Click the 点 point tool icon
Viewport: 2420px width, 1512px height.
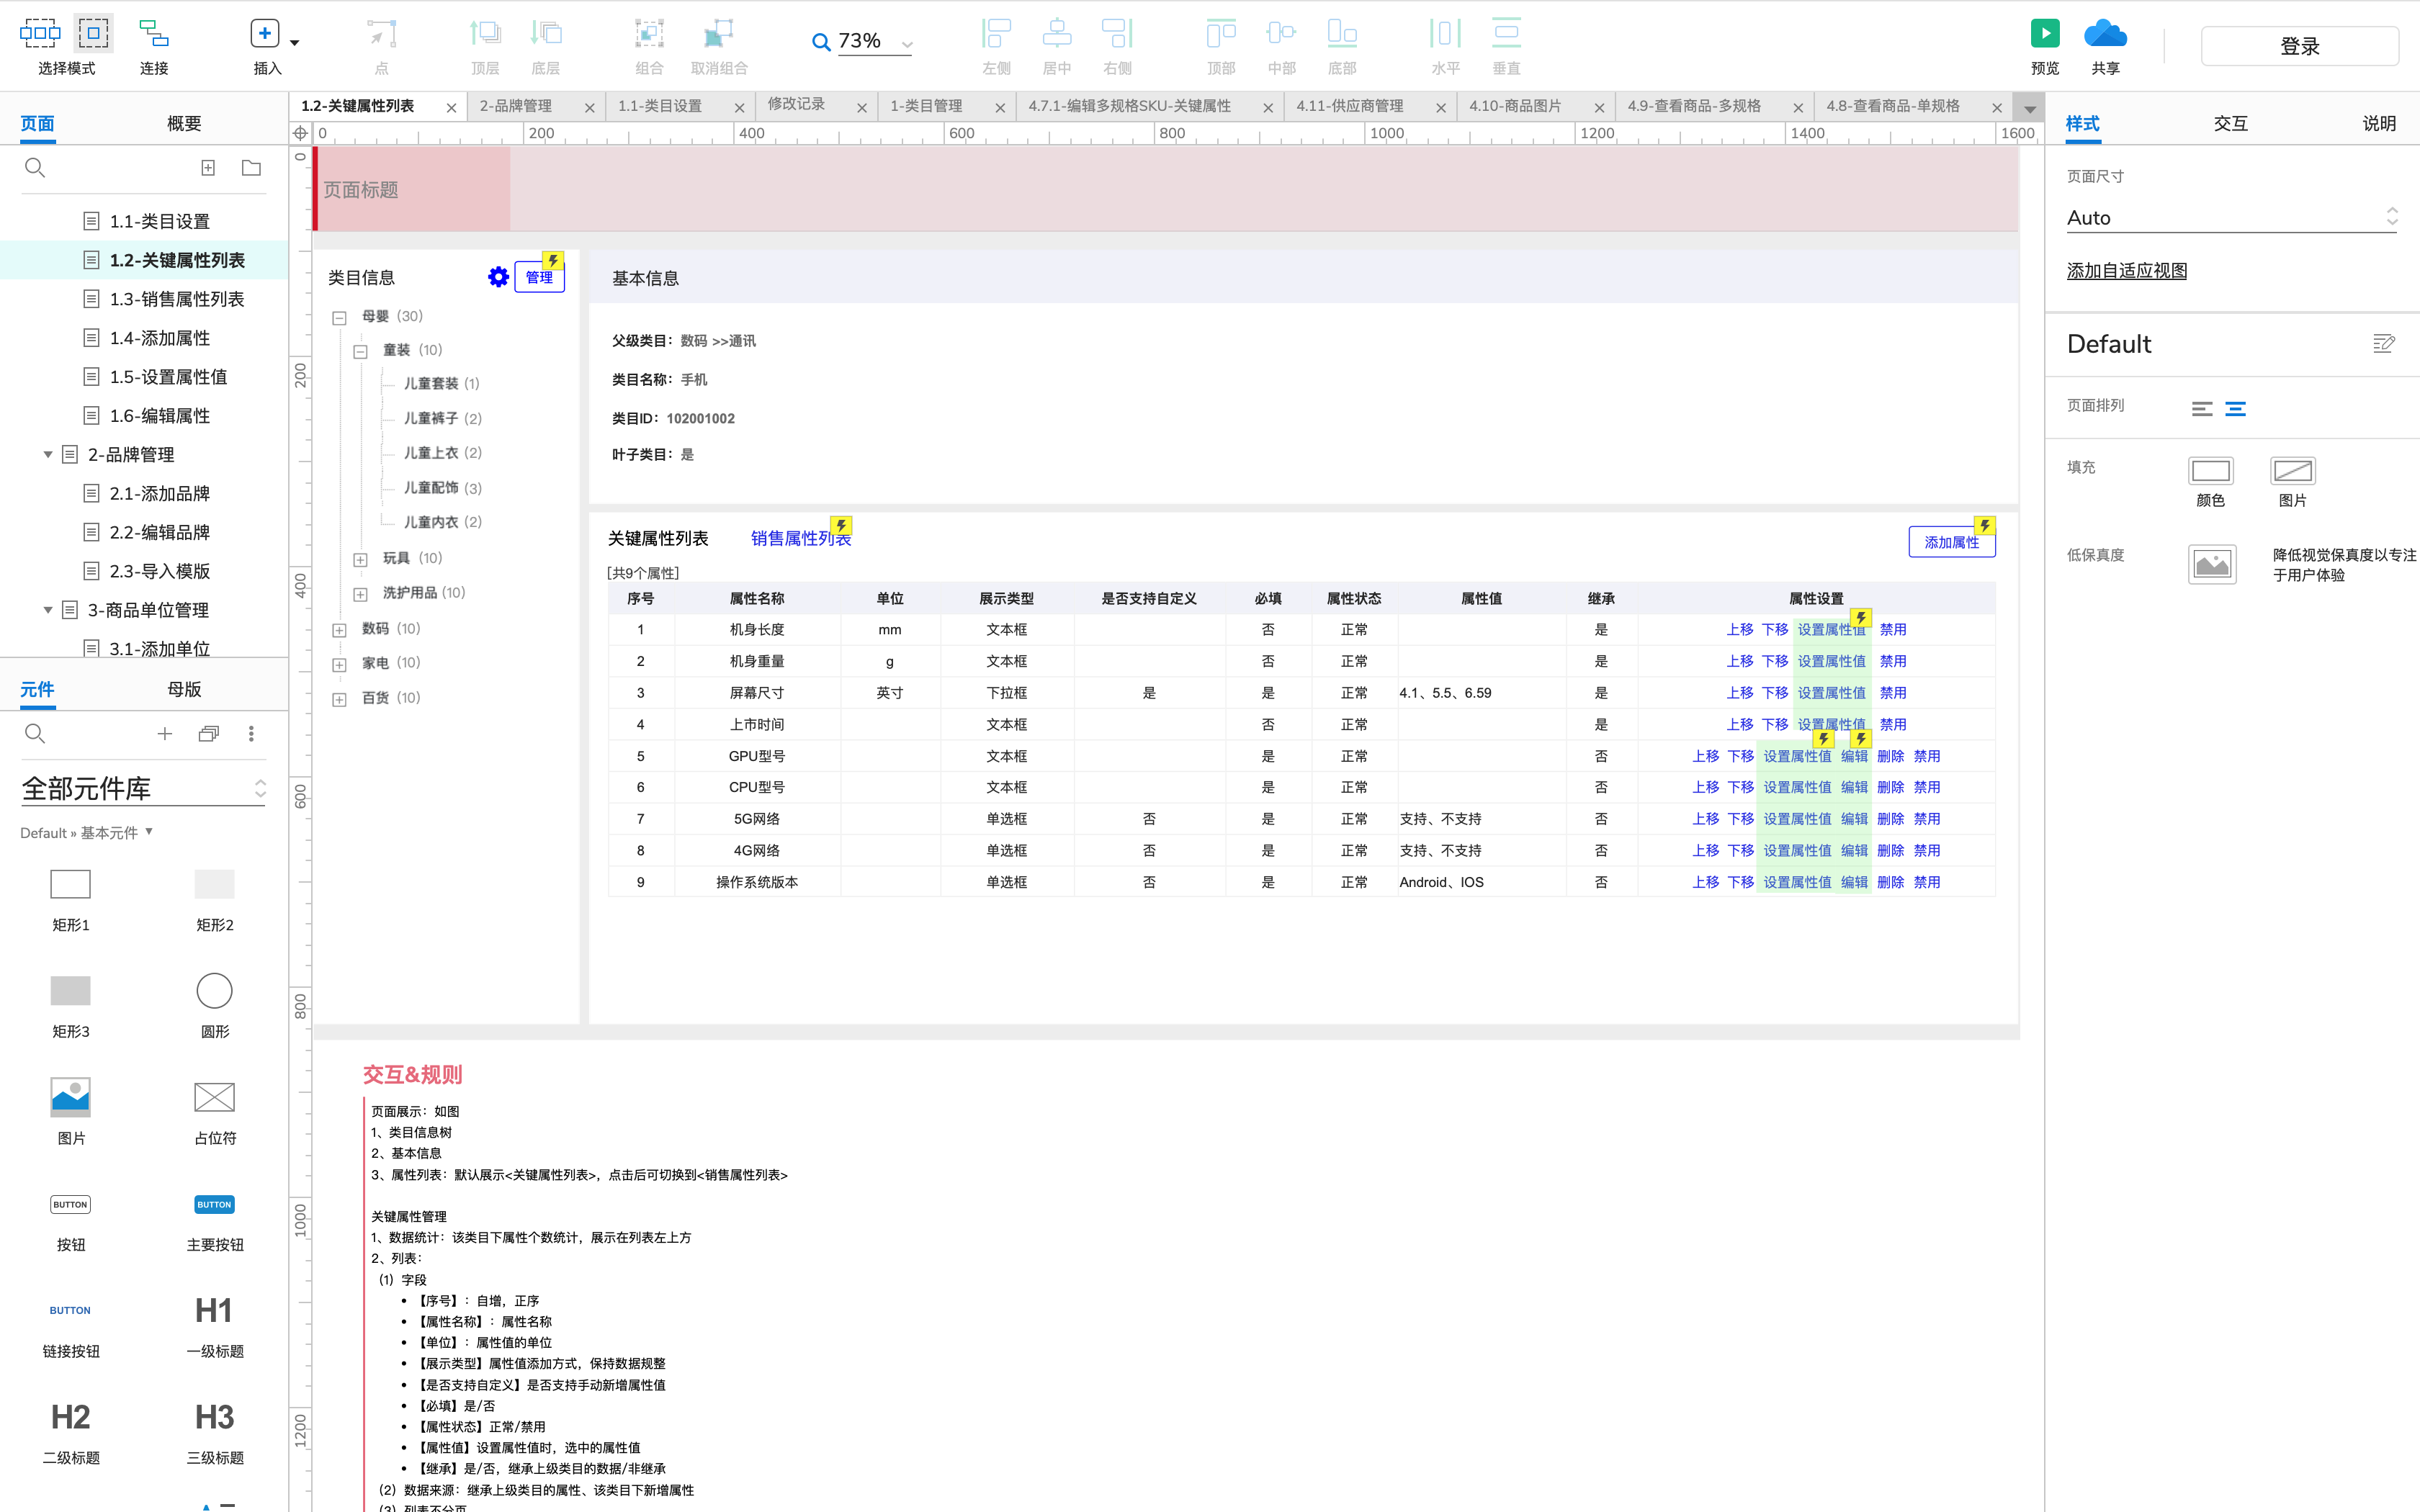click(x=381, y=33)
